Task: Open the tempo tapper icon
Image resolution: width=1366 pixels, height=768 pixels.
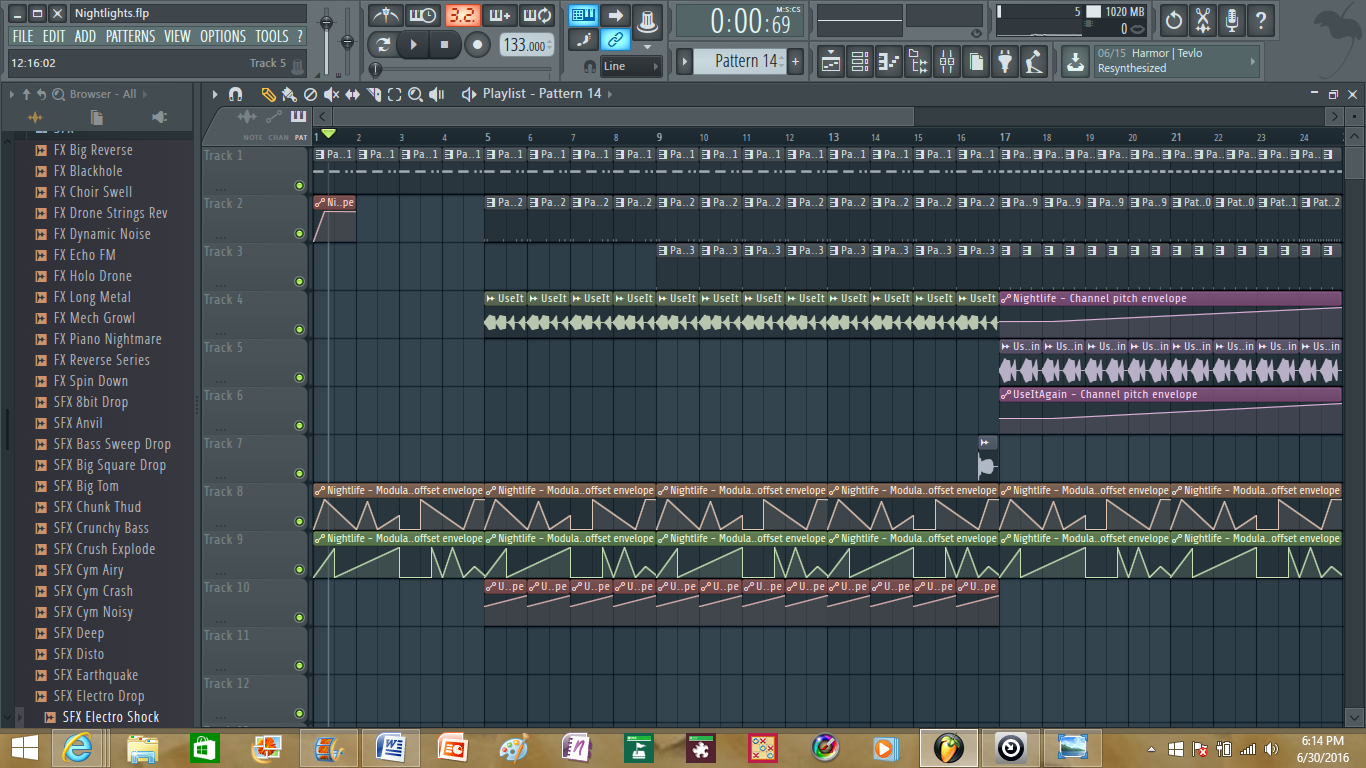Action: pyautogui.click(x=1034, y=62)
